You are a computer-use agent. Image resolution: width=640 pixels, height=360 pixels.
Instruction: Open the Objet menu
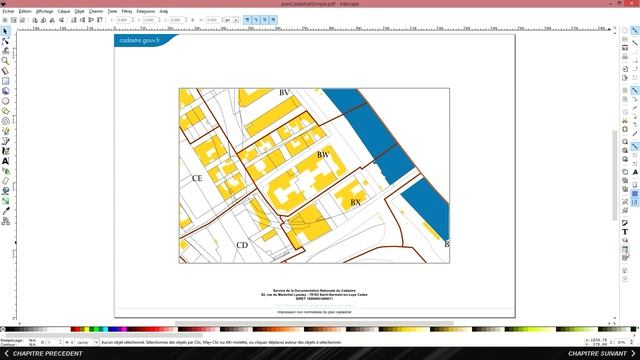79,11
